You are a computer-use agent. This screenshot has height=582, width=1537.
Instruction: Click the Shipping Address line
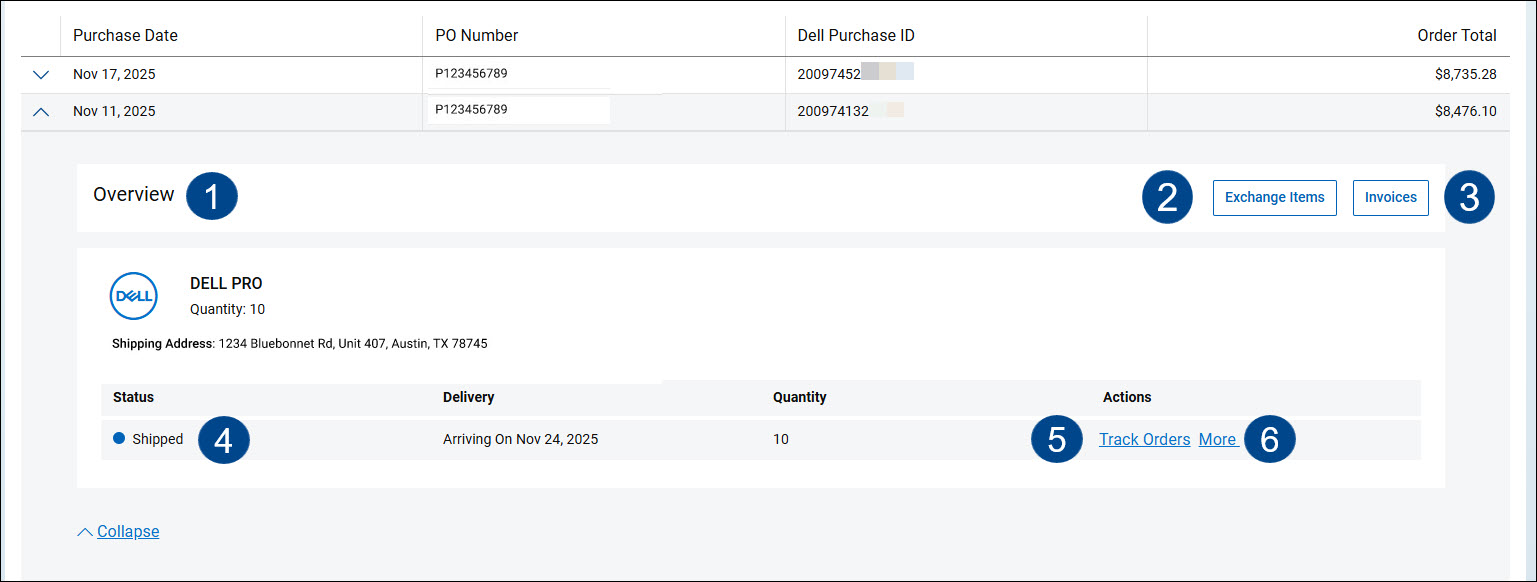pos(300,343)
